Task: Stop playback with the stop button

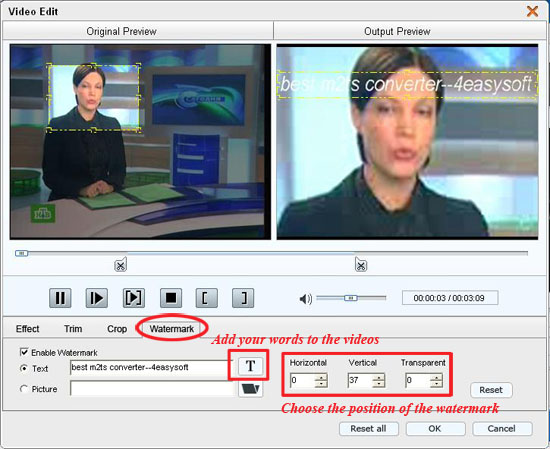Action: (171, 298)
